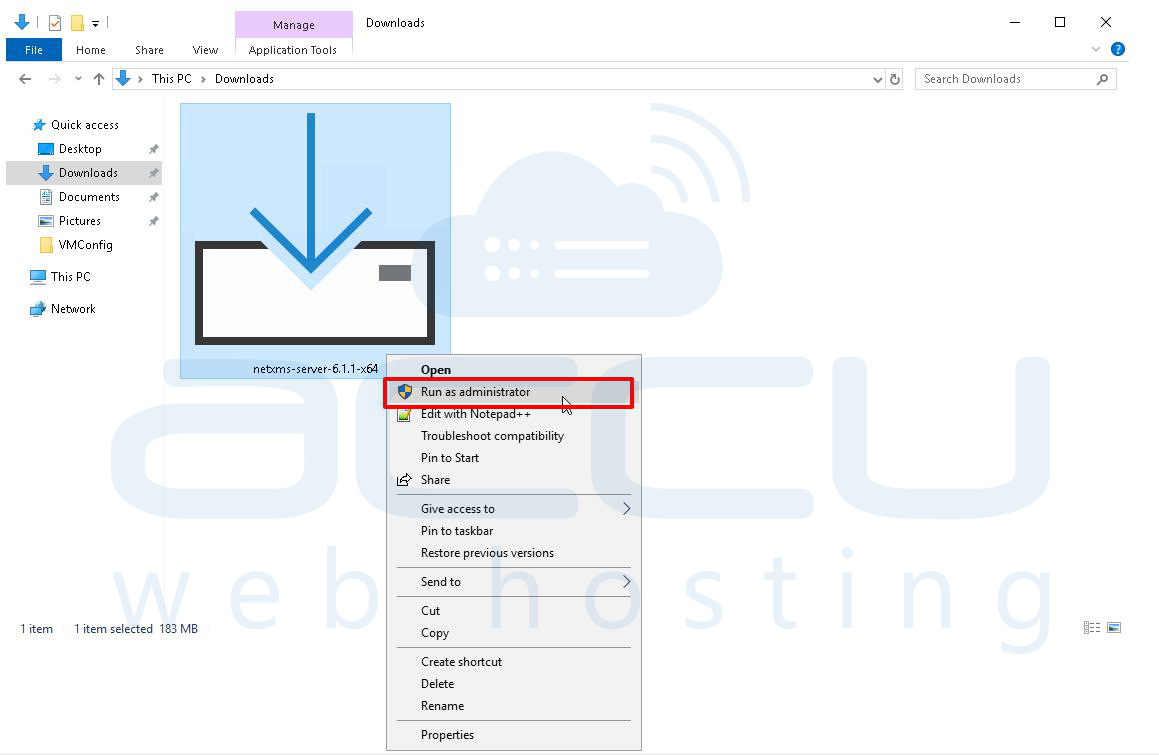
Task: Select Pin to Start
Action: [514, 458]
